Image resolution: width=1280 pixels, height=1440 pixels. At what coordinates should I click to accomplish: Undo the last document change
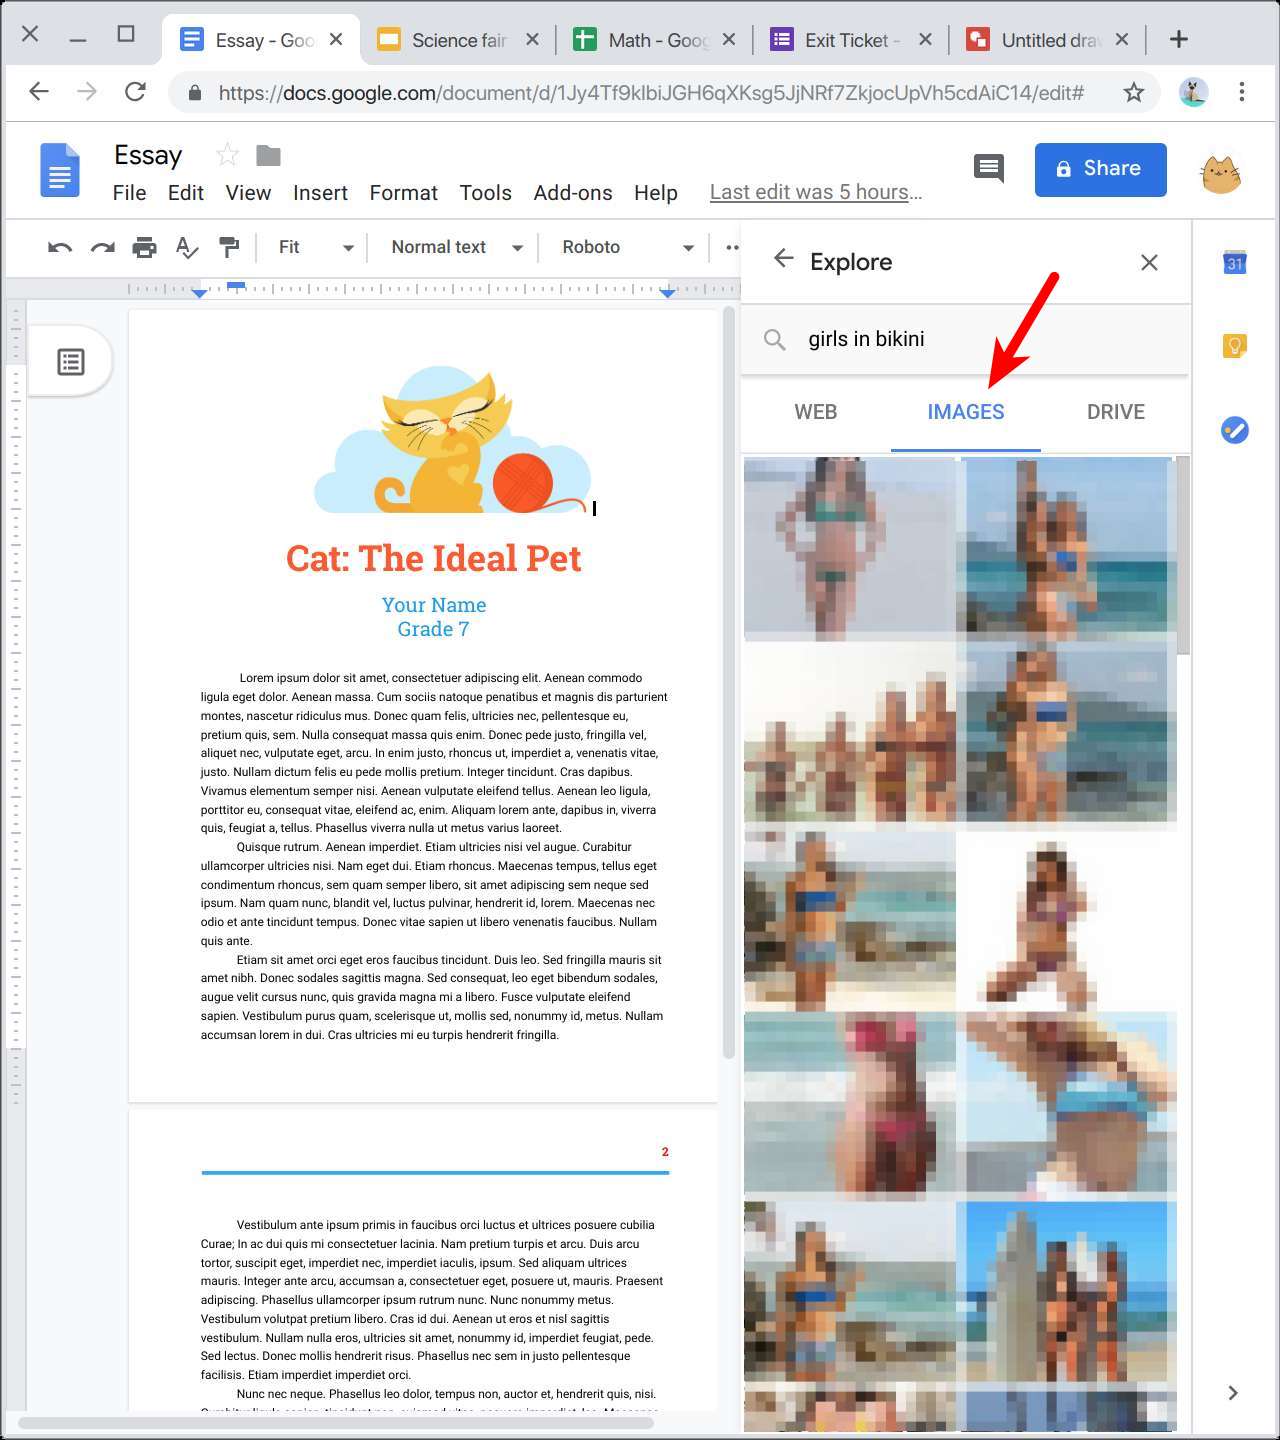[59, 247]
